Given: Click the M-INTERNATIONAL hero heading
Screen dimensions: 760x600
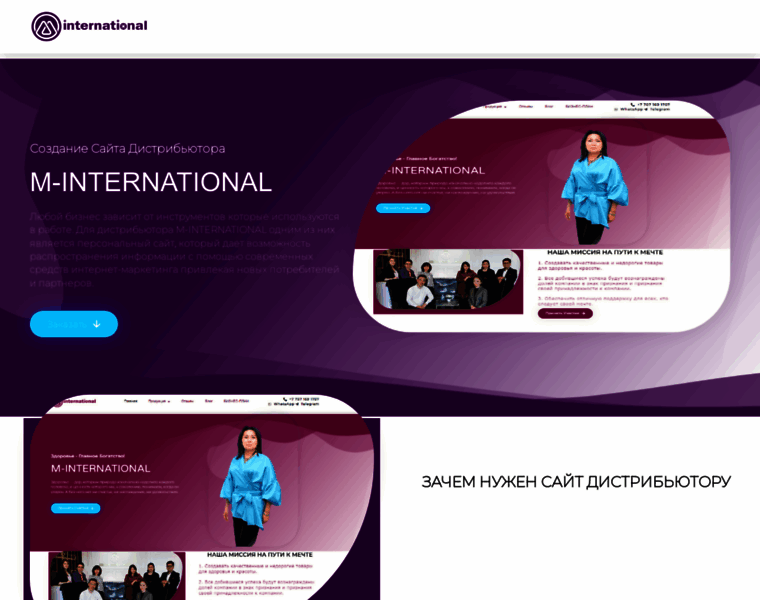Looking at the screenshot, I should pyautogui.click(x=151, y=182).
